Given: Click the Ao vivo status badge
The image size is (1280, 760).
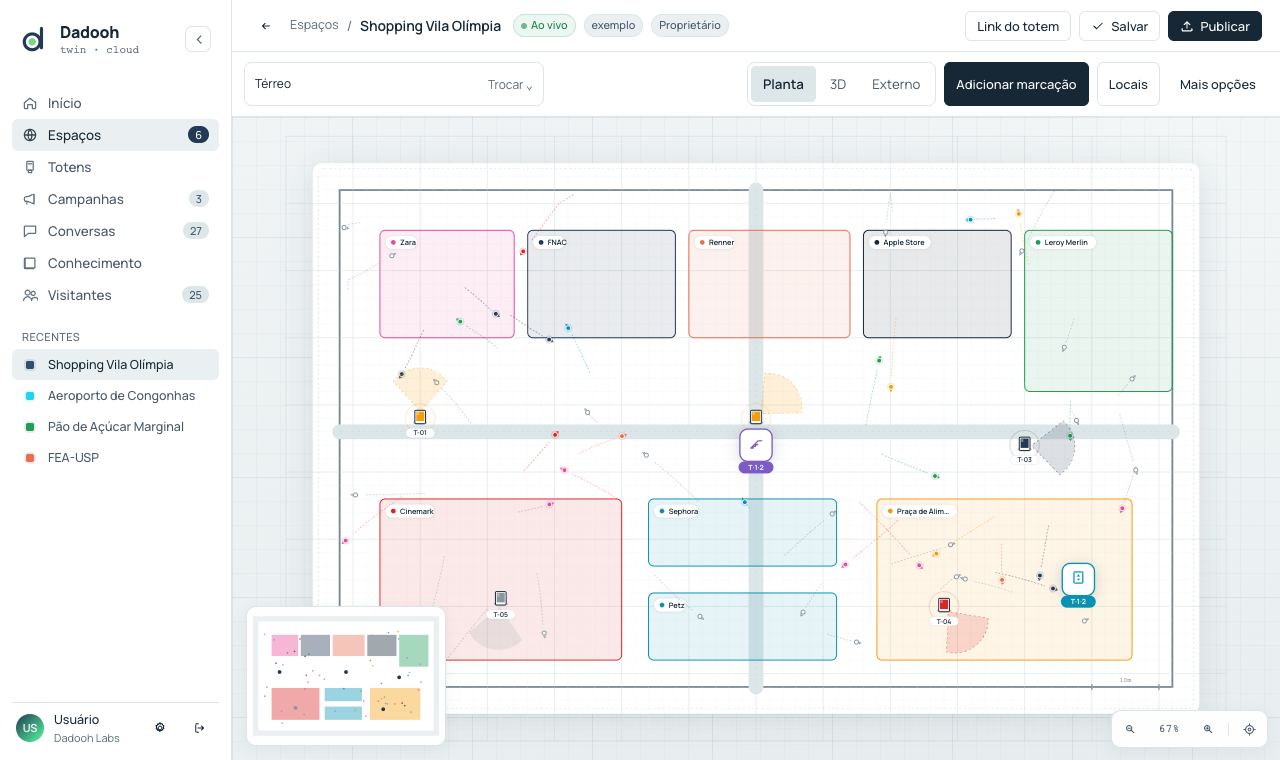Looking at the screenshot, I should click(544, 25).
